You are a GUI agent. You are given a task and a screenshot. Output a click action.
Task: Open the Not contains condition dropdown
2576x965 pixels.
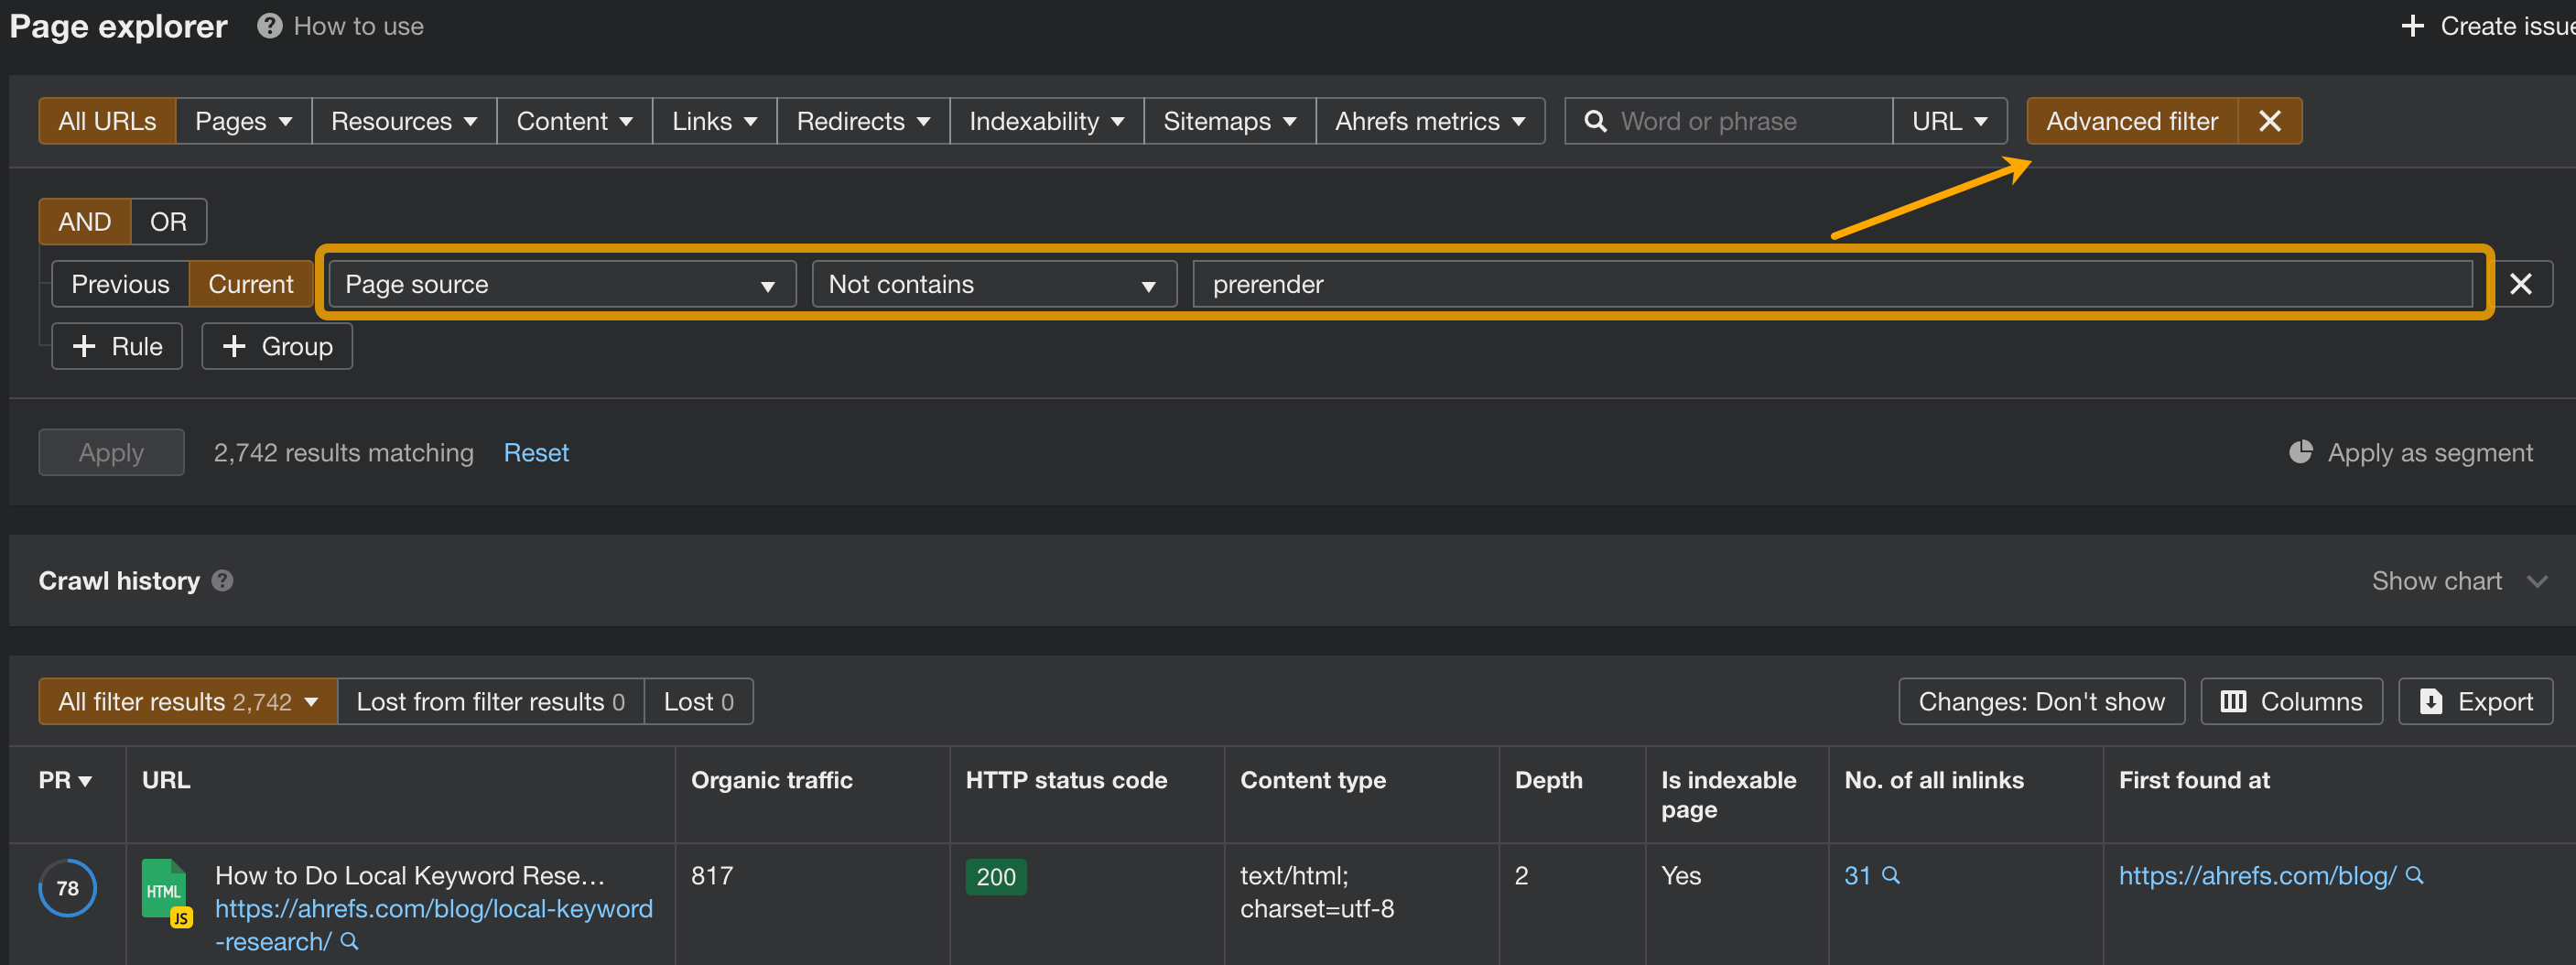click(993, 283)
